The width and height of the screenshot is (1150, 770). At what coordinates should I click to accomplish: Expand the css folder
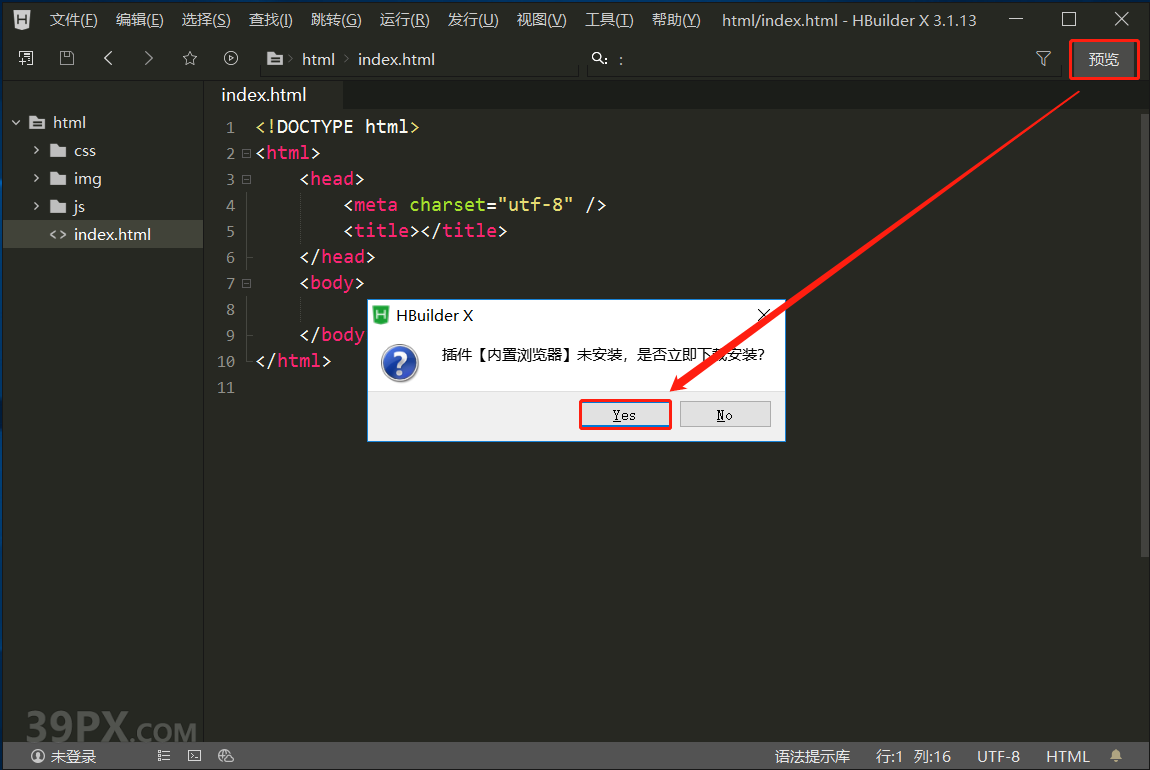coord(38,150)
